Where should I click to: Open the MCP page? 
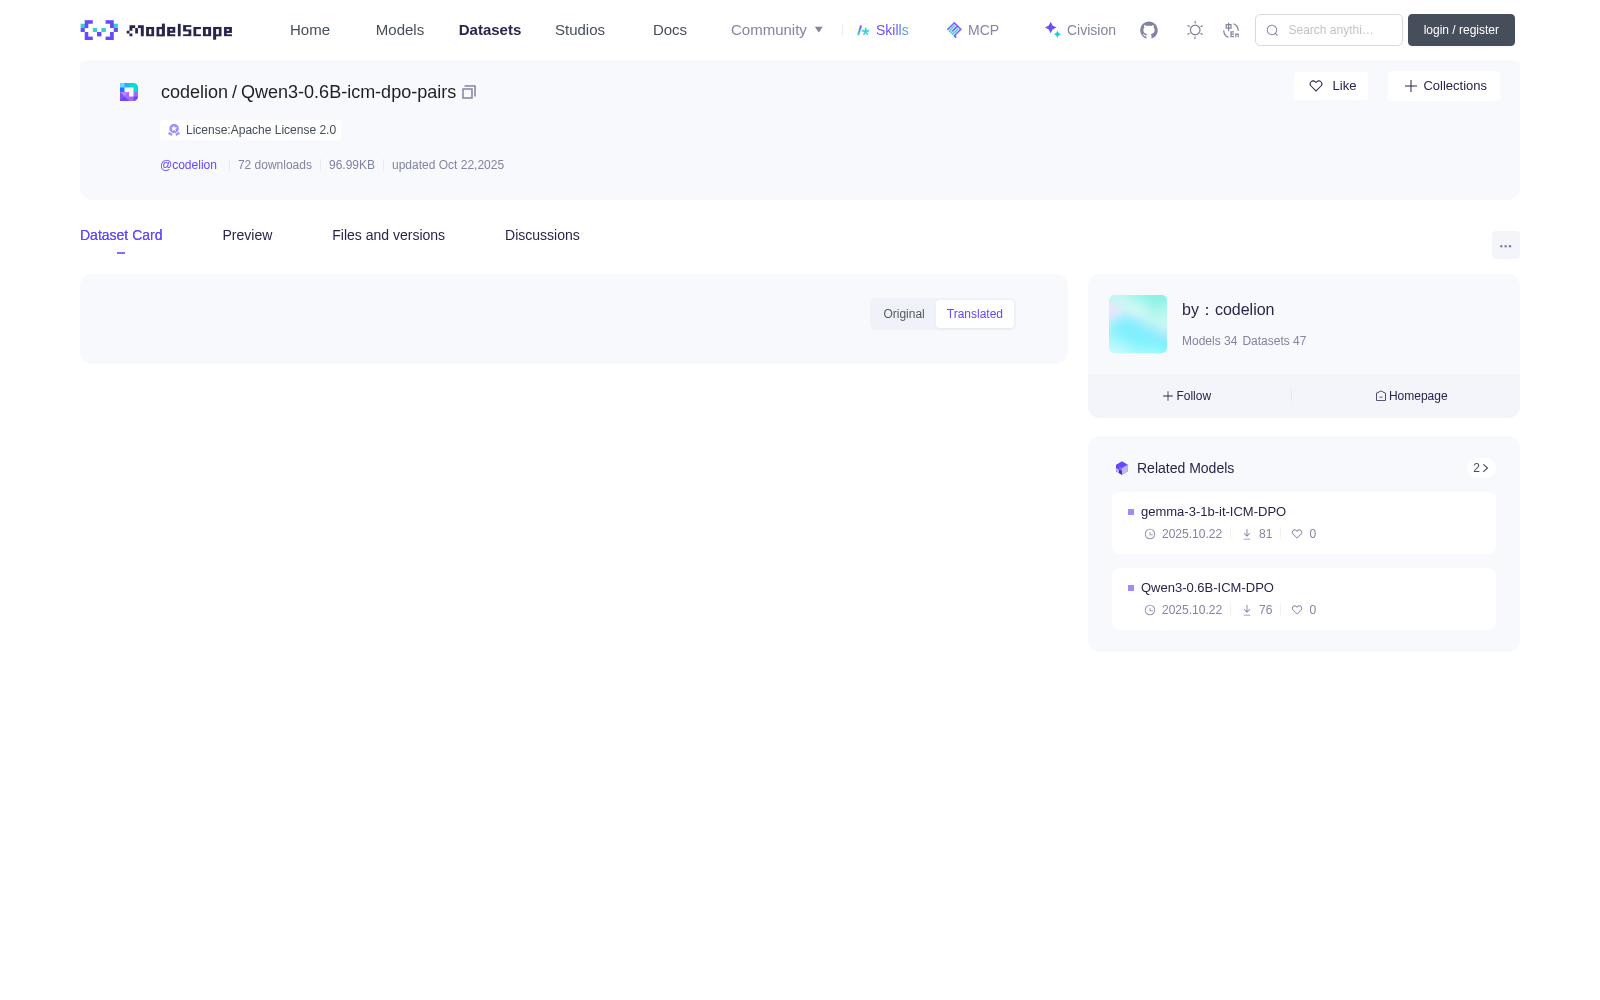pyautogui.click(x=973, y=30)
